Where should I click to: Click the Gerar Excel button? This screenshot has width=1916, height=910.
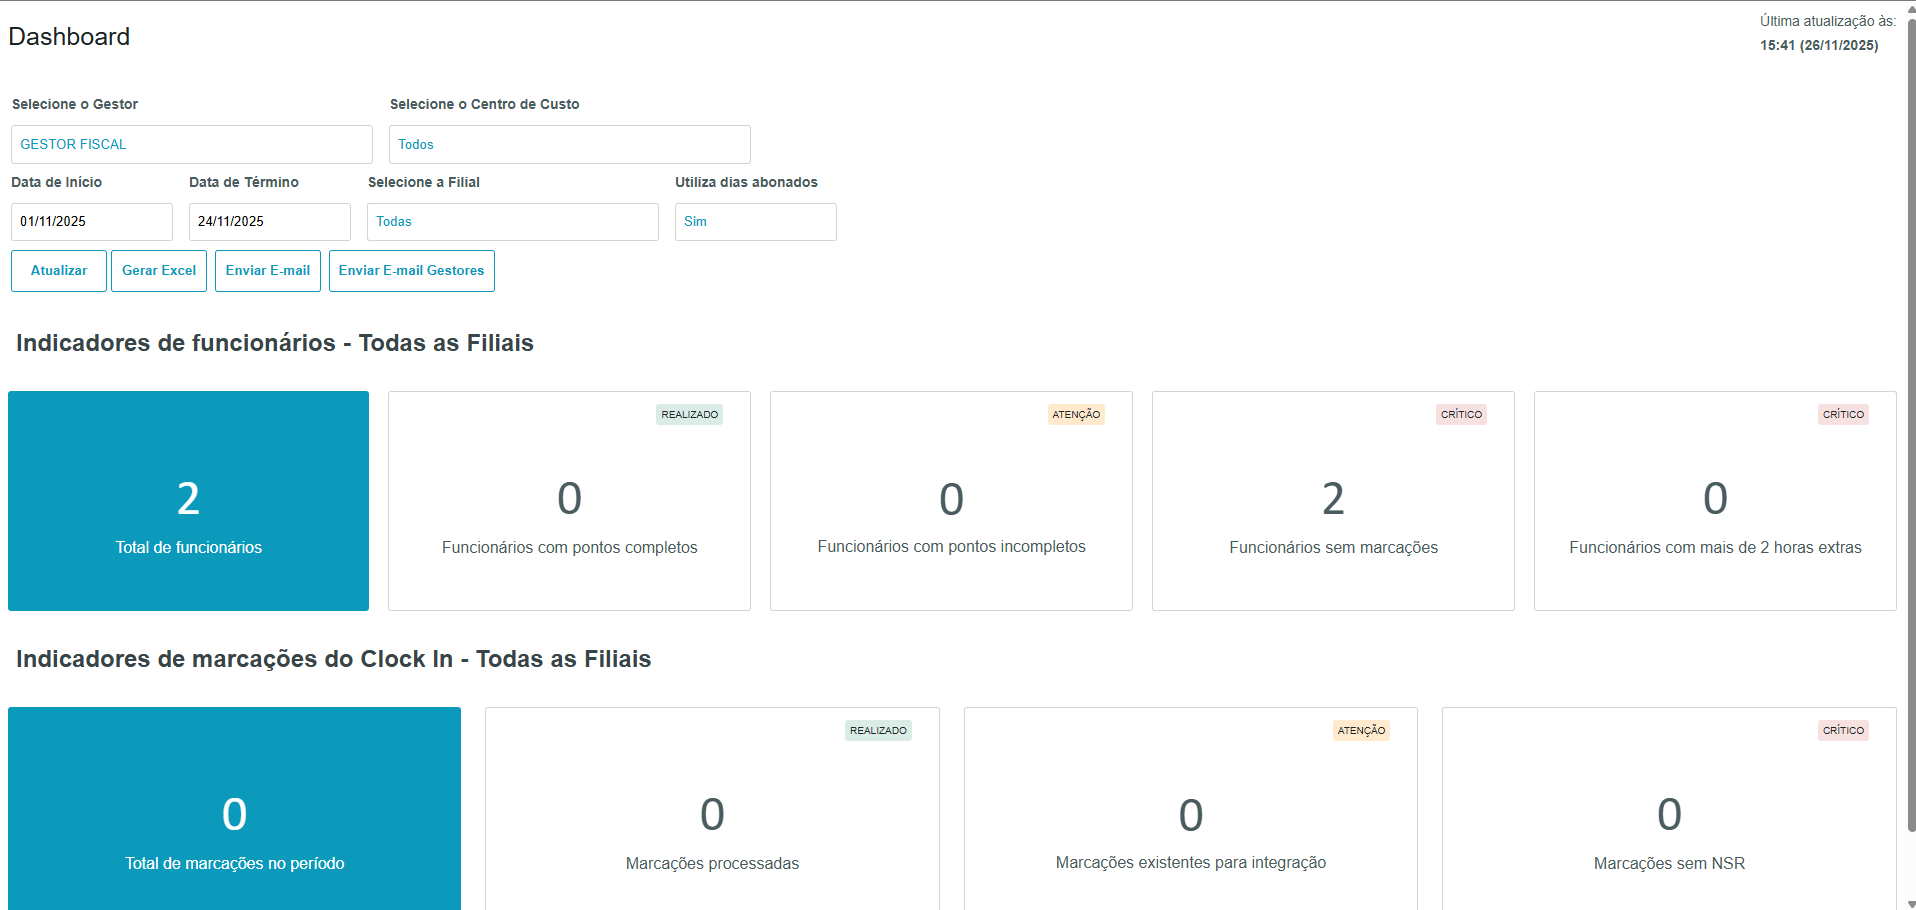[x=159, y=271]
